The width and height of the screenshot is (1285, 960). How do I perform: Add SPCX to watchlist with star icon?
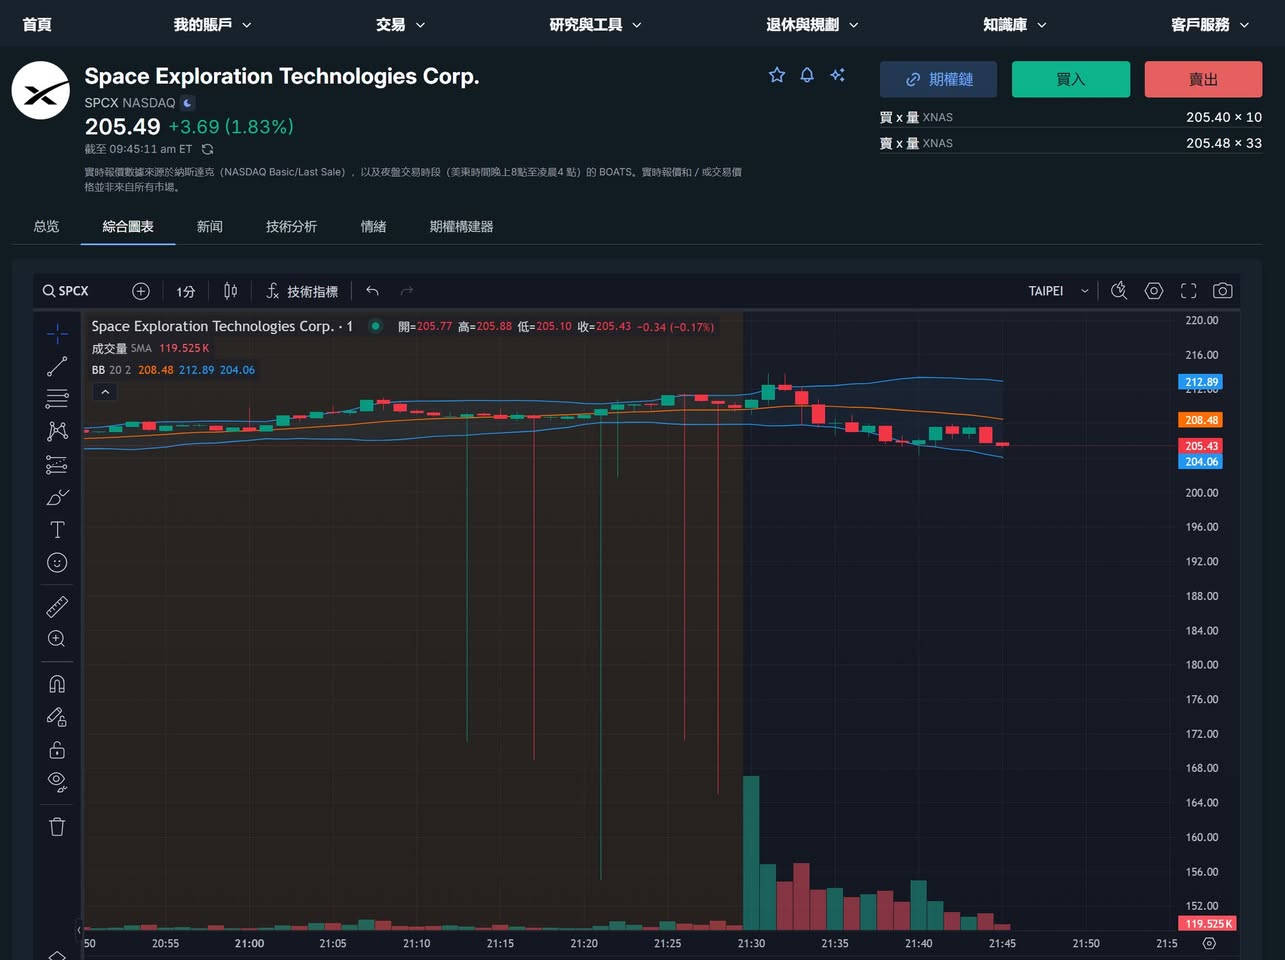pos(777,75)
